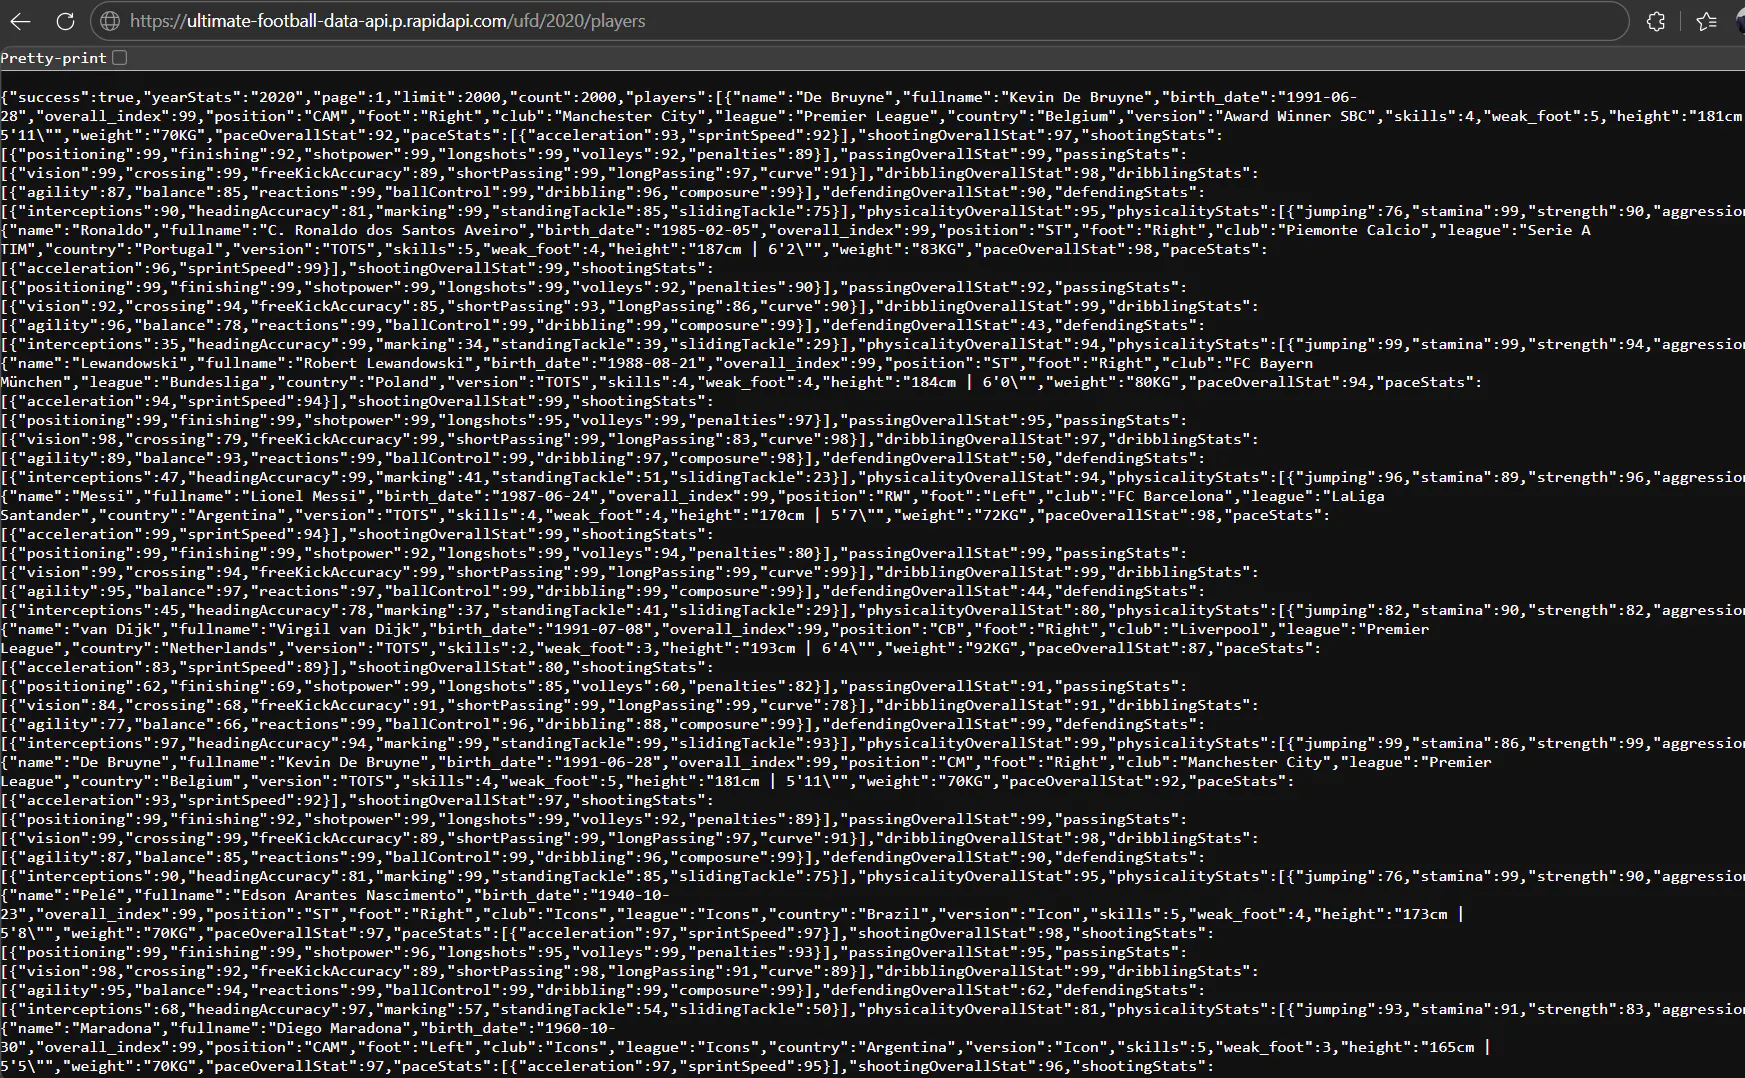Select the birth date "1991-07-08"
The height and width of the screenshot is (1078, 1745).
click(x=598, y=629)
